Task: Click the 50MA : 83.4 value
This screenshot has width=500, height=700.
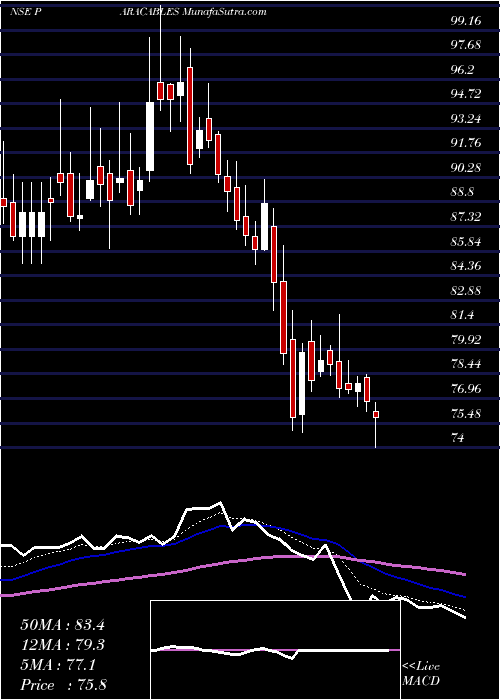Action: [x=62, y=625]
